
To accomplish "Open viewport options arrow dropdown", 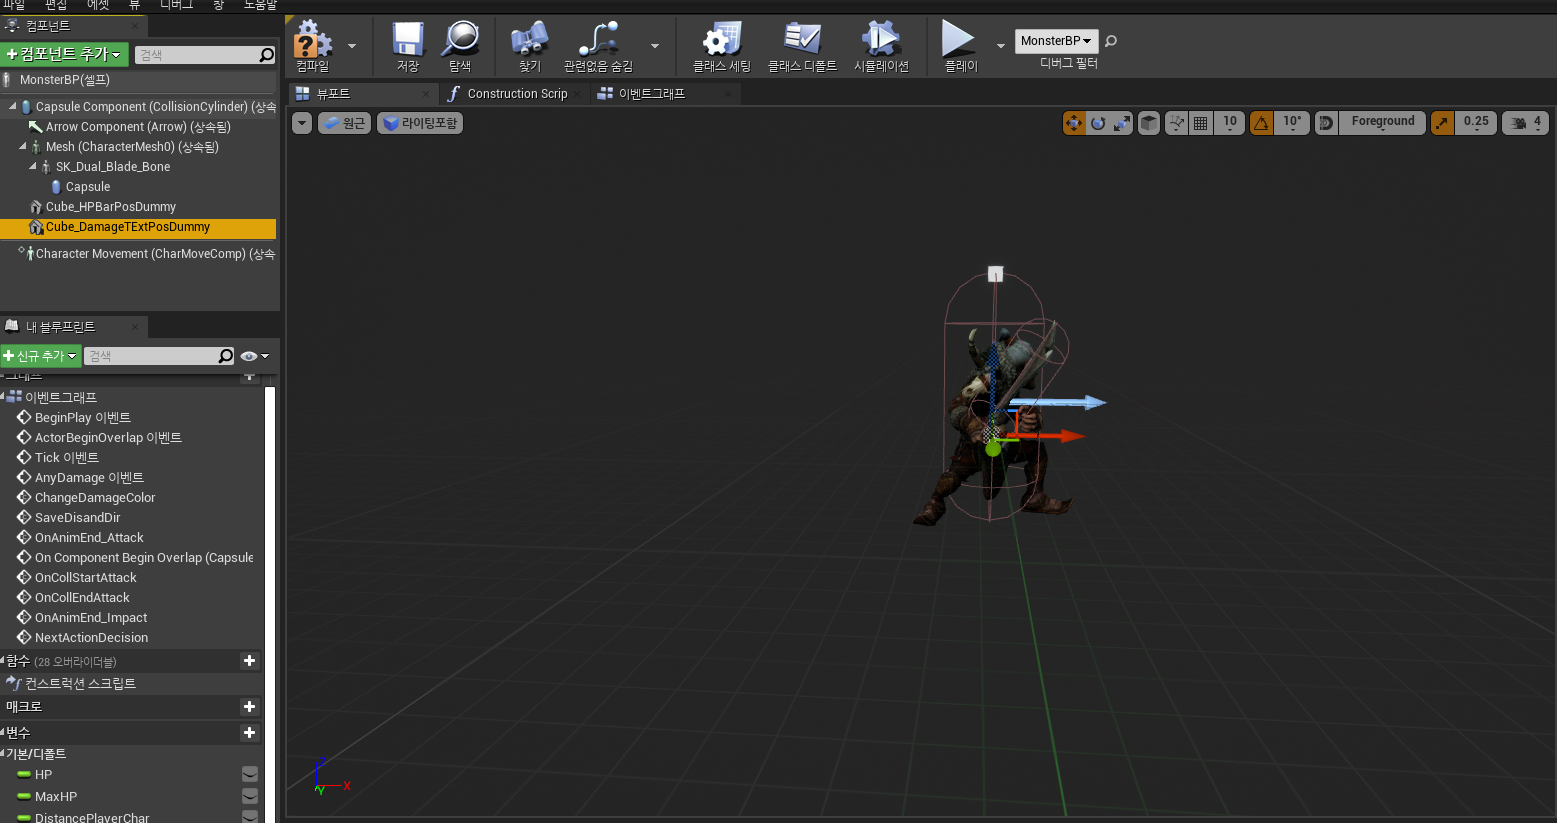I will click(x=302, y=123).
